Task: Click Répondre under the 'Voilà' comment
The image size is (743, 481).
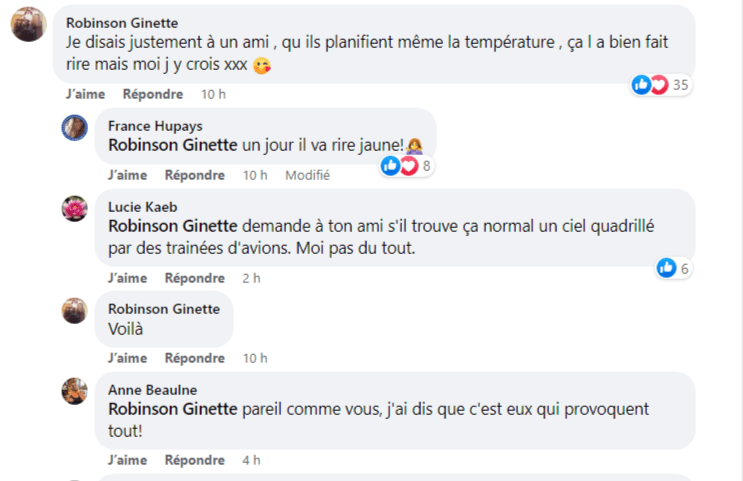Action: point(195,358)
